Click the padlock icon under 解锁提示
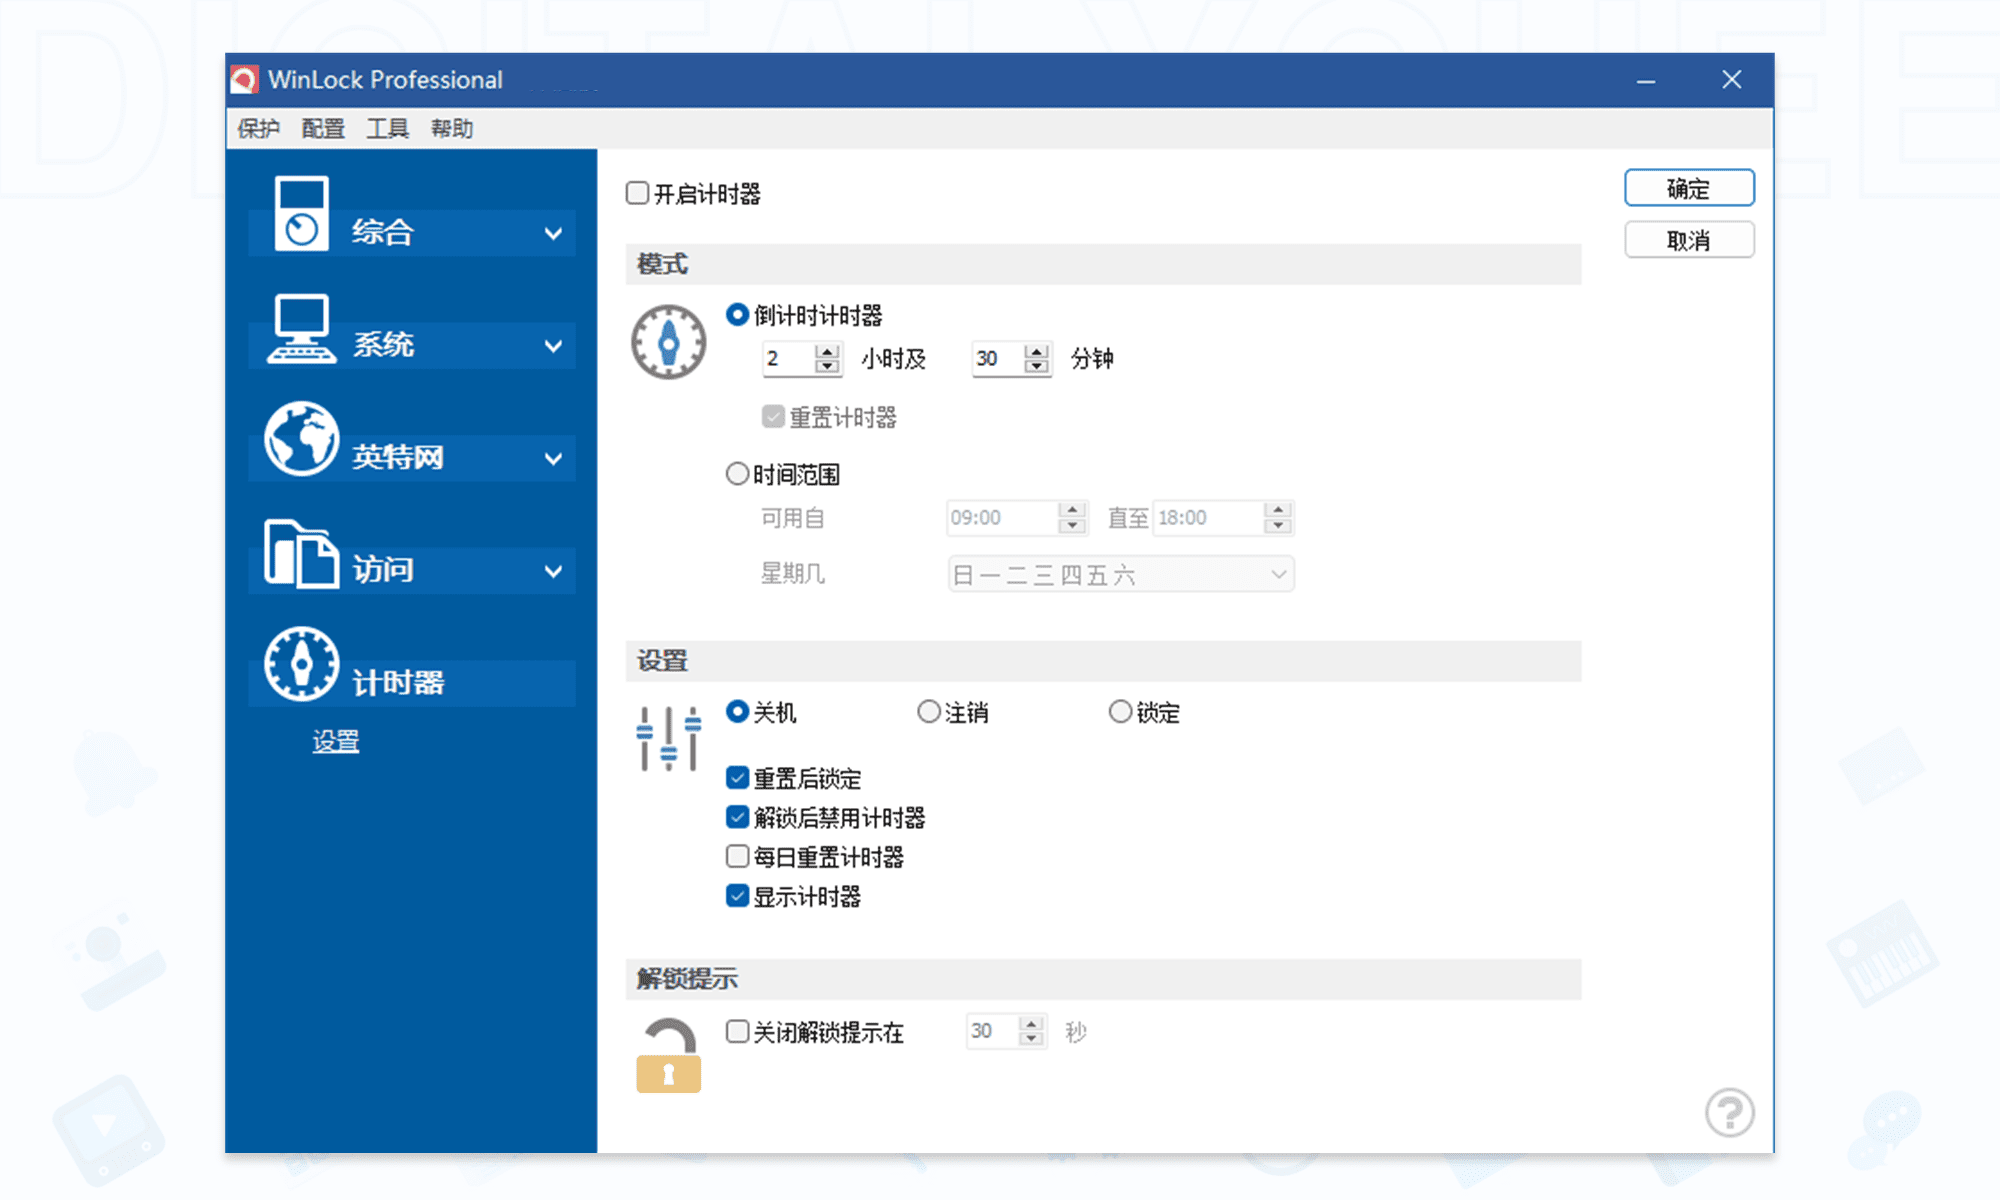 [x=668, y=1056]
